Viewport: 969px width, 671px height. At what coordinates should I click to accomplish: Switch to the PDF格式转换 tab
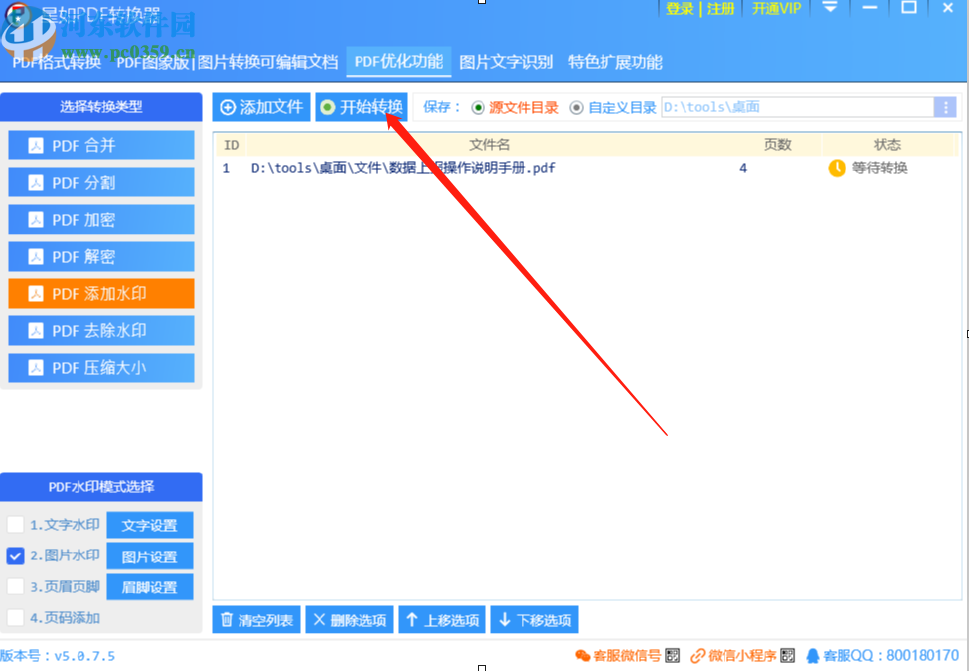click(56, 61)
